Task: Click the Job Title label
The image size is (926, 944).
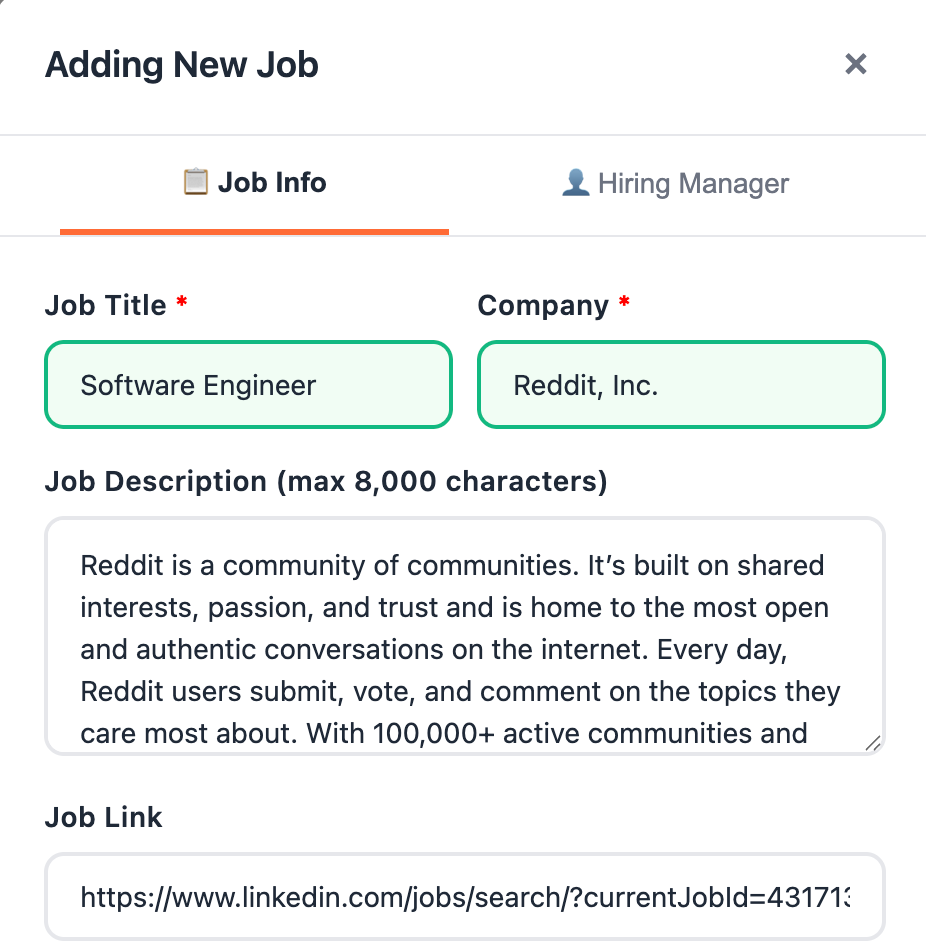Action: pyautogui.click(x=106, y=306)
